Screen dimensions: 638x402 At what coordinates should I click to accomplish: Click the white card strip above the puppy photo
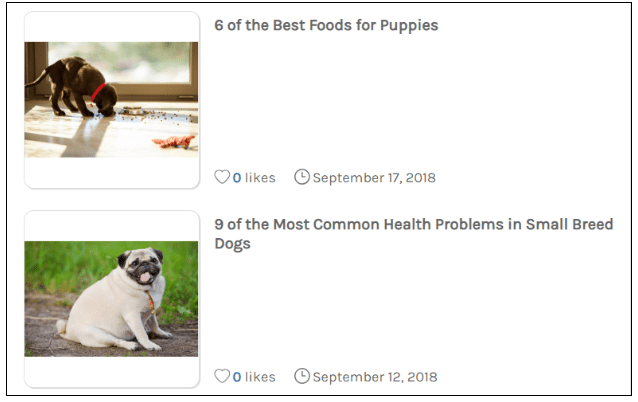point(111,27)
